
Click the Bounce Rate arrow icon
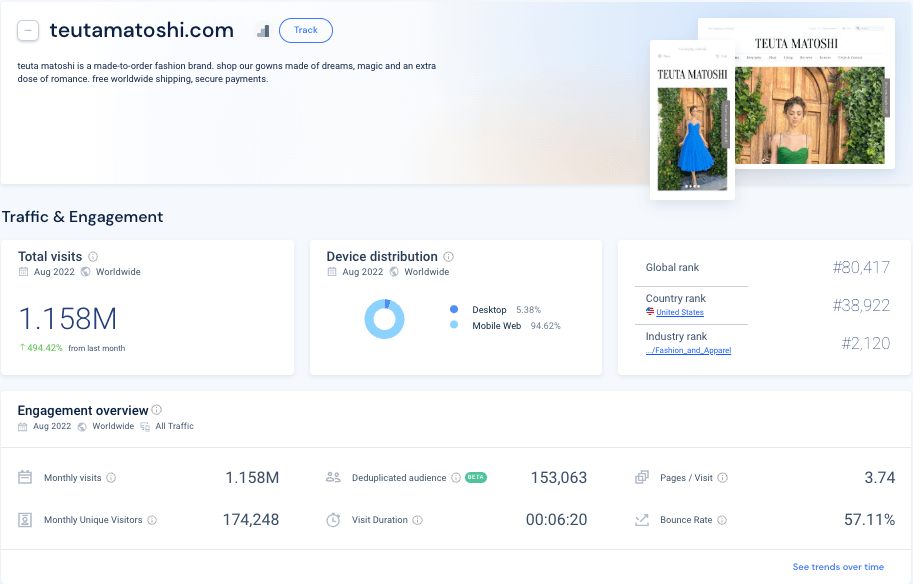642,520
